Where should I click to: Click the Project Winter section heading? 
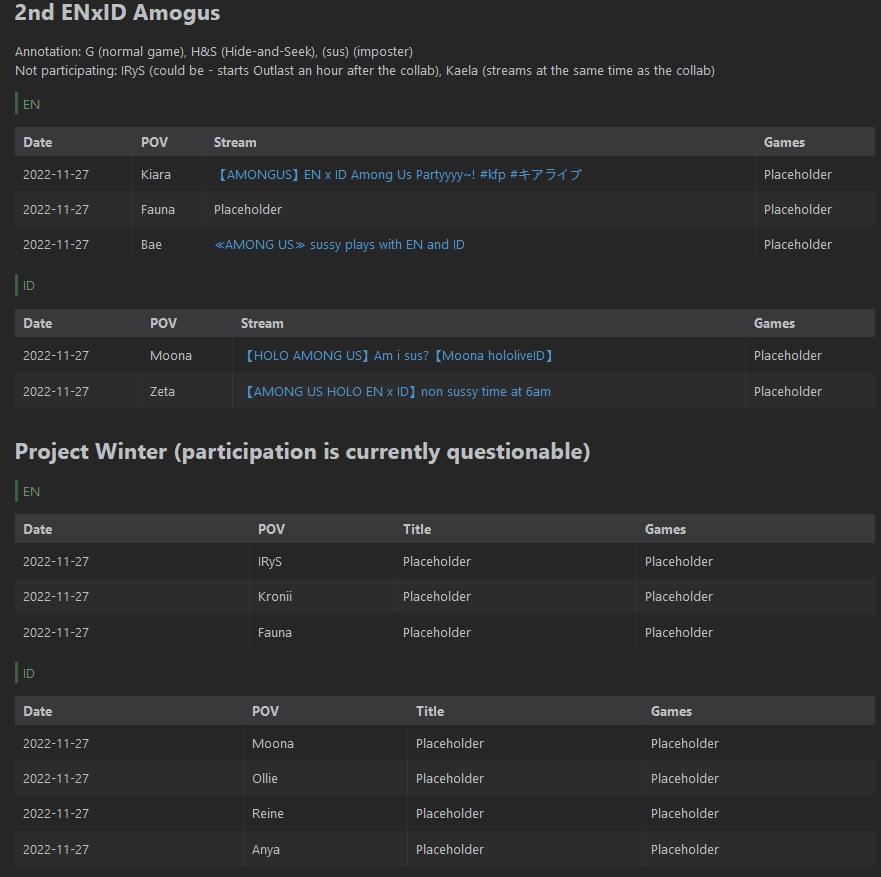[302, 451]
